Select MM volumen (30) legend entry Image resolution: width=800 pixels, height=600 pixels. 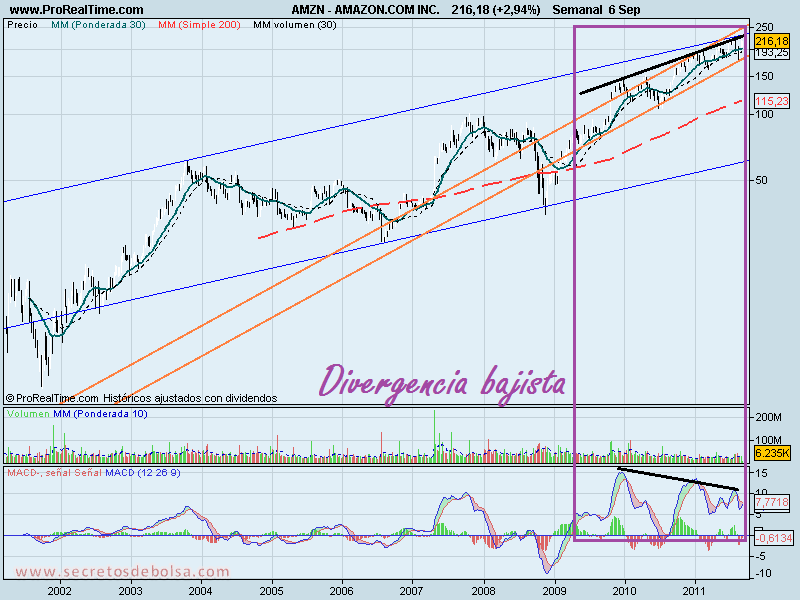click(294, 24)
